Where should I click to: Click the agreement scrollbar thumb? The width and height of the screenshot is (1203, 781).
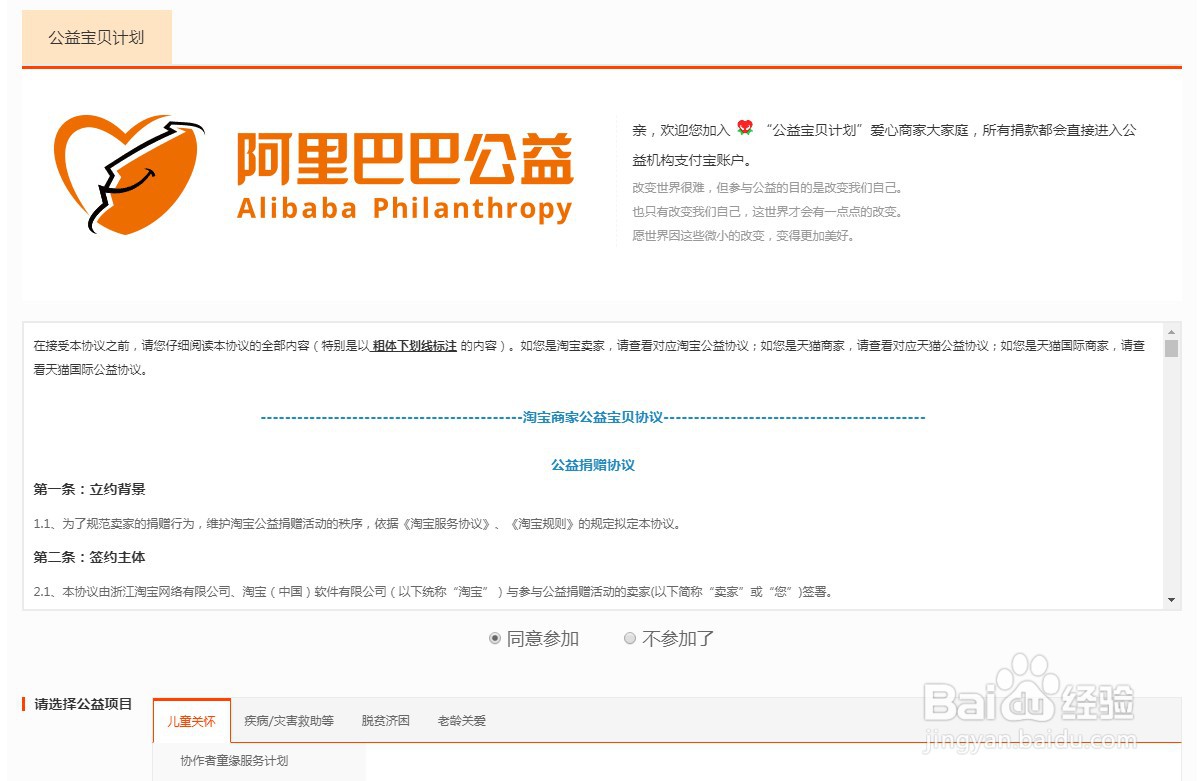1172,348
